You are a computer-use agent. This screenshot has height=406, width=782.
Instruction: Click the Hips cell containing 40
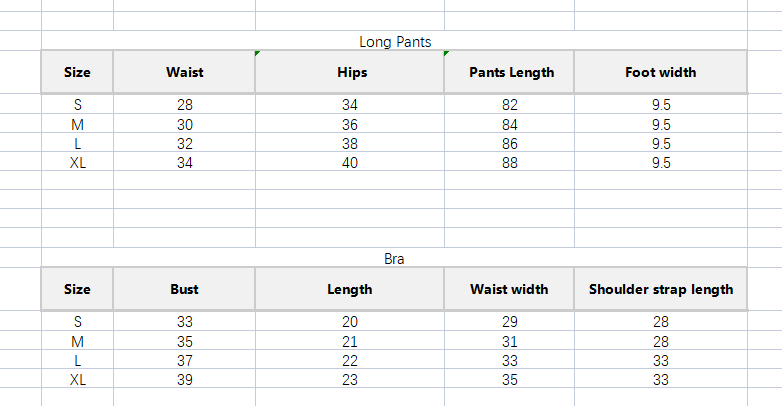(x=349, y=163)
